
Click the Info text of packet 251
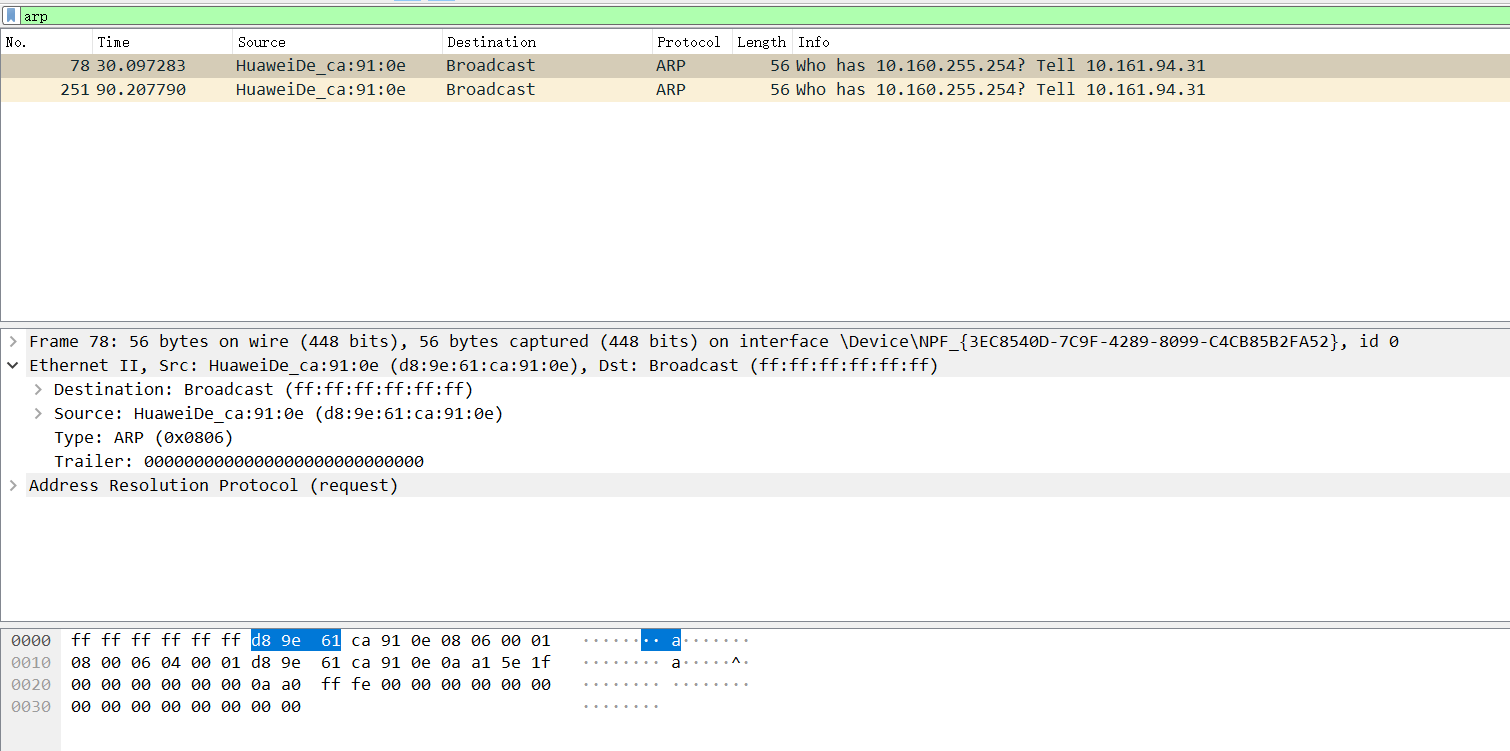coord(1001,90)
